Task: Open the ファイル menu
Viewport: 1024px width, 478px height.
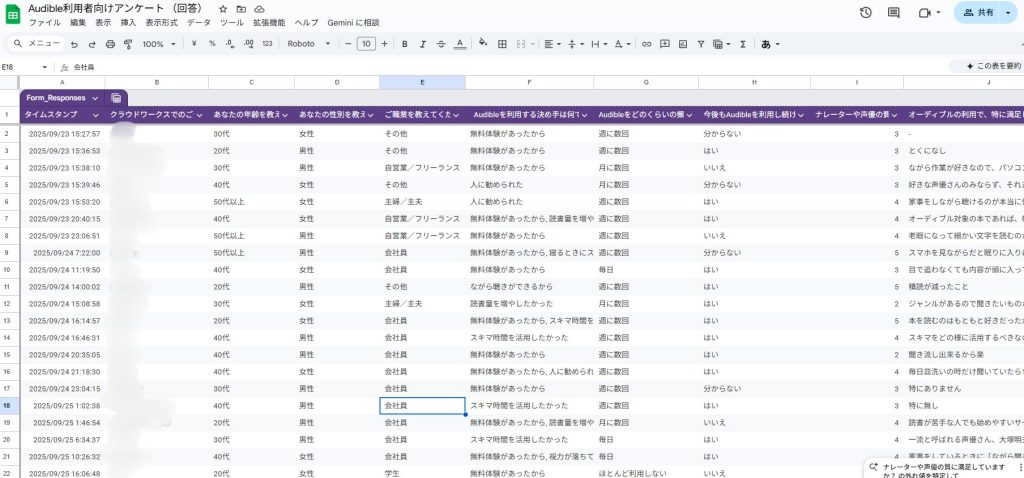Action: 44,22
